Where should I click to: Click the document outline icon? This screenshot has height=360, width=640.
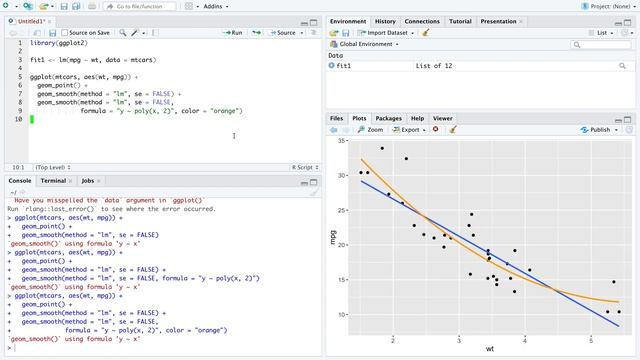pyautogui.click(x=313, y=33)
